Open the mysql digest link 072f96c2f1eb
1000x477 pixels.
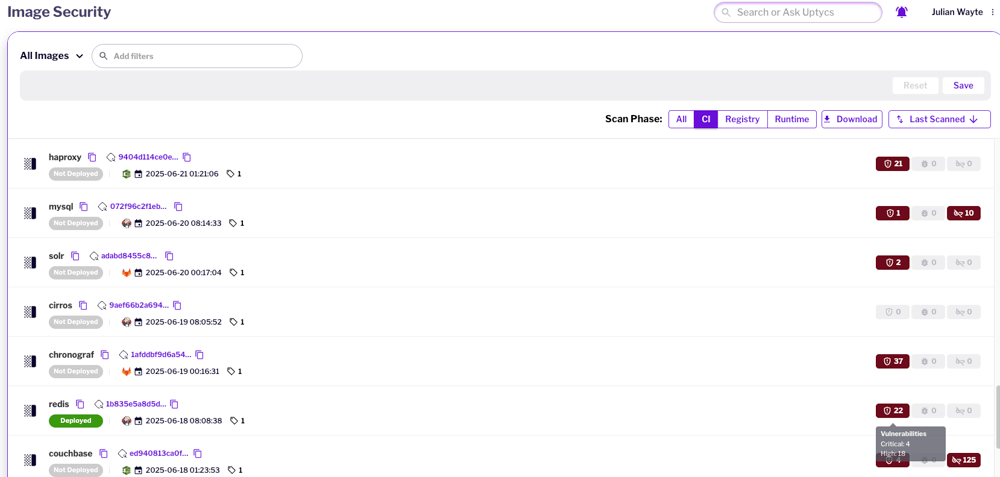(x=139, y=207)
